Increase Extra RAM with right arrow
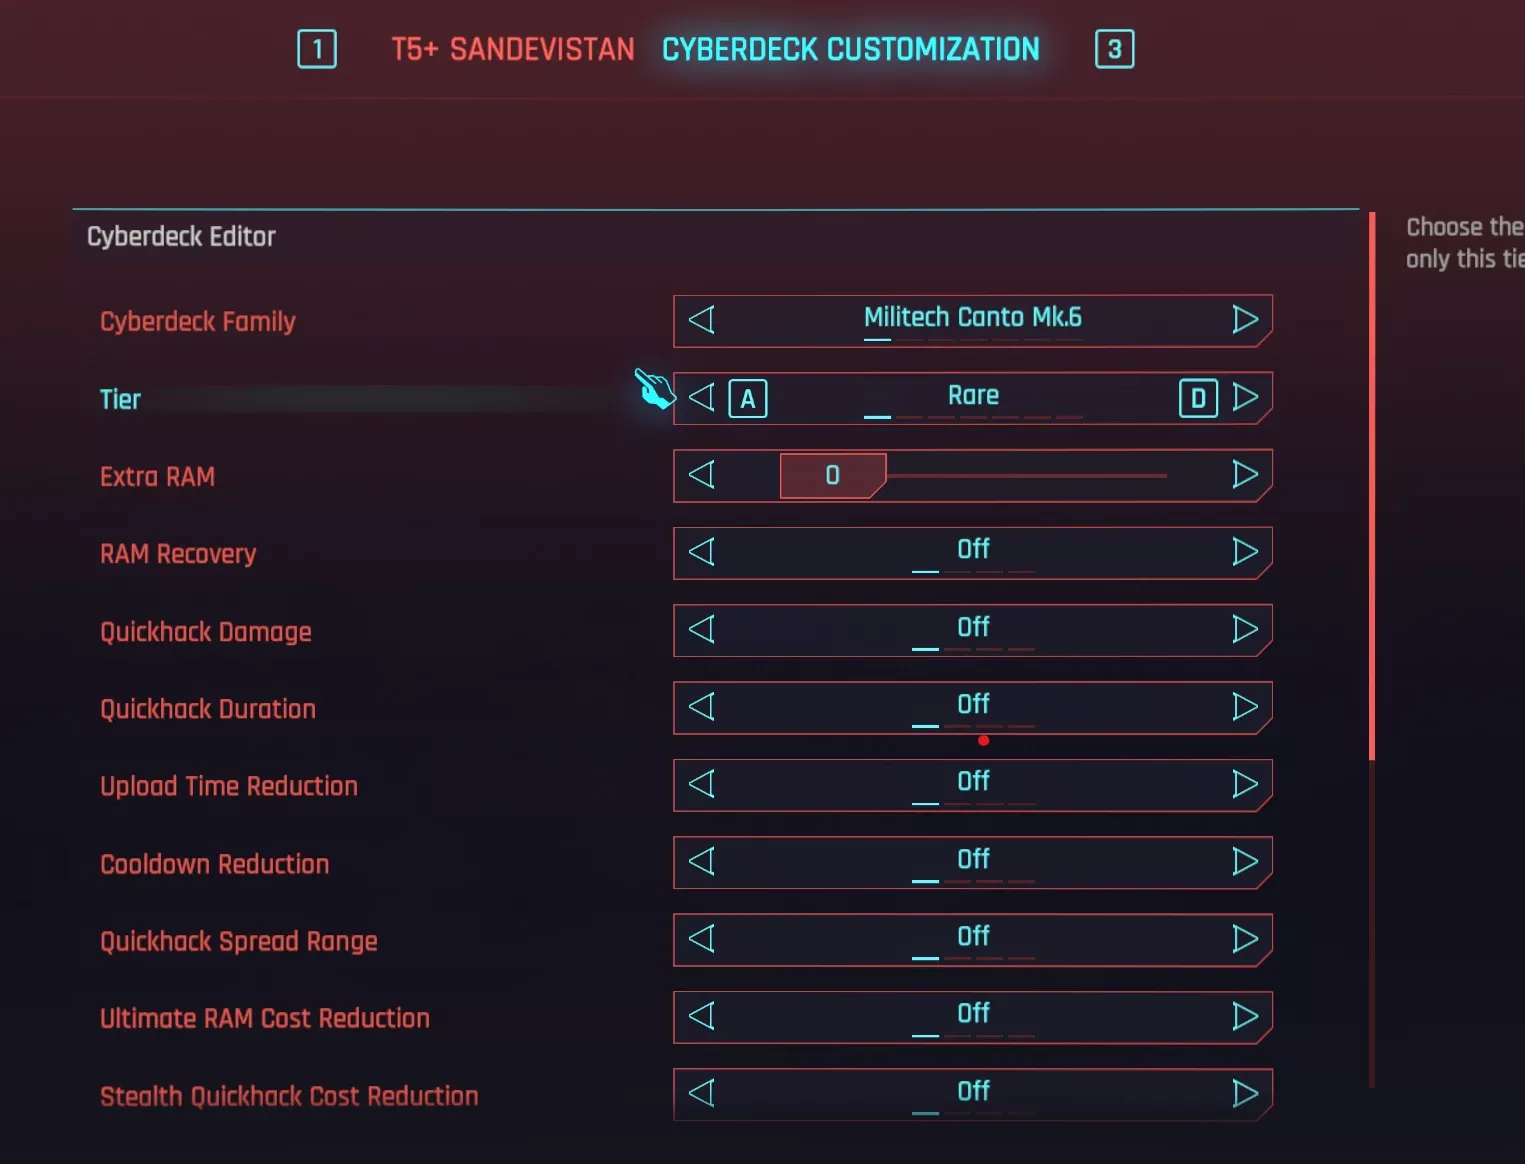Image resolution: width=1525 pixels, height=1164 pixels. [x=1245, y=475]
